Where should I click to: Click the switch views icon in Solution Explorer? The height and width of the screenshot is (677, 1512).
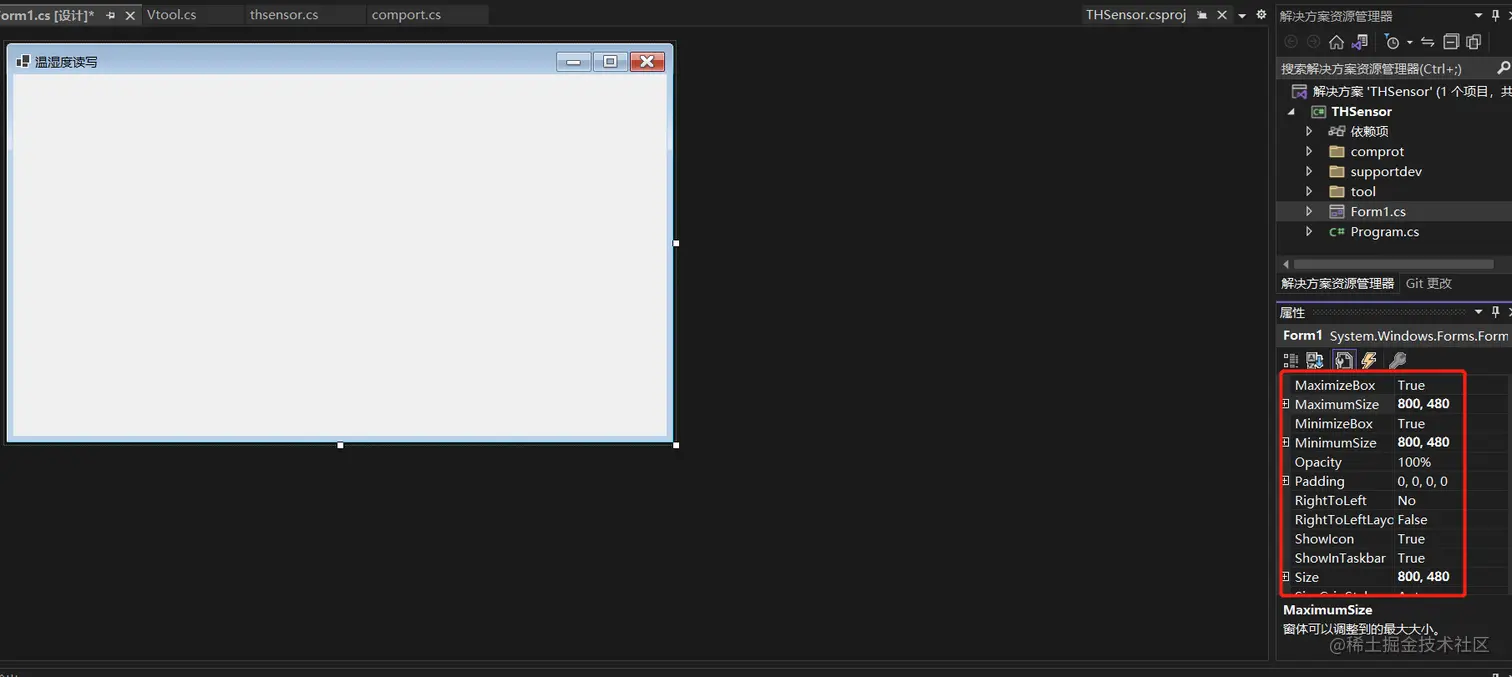[1359, 42]
